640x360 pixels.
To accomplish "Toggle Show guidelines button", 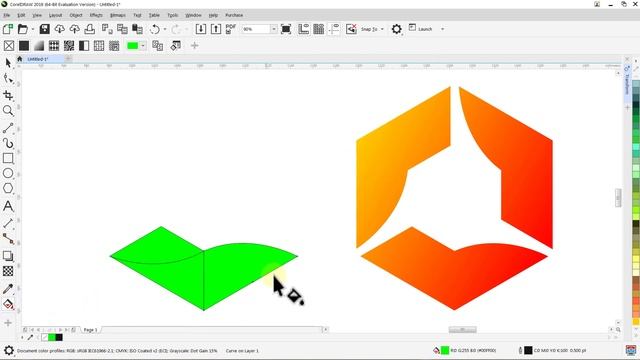I will [x=334, y=29].
